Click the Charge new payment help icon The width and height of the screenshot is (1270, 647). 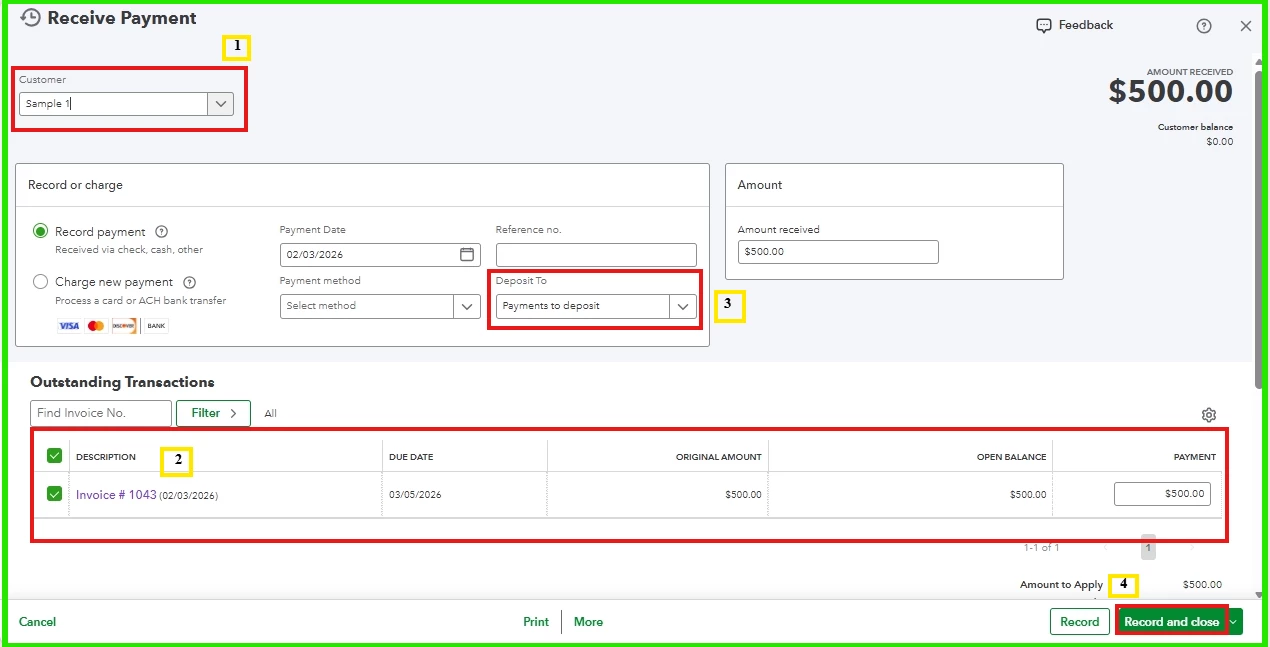point(190,282)
